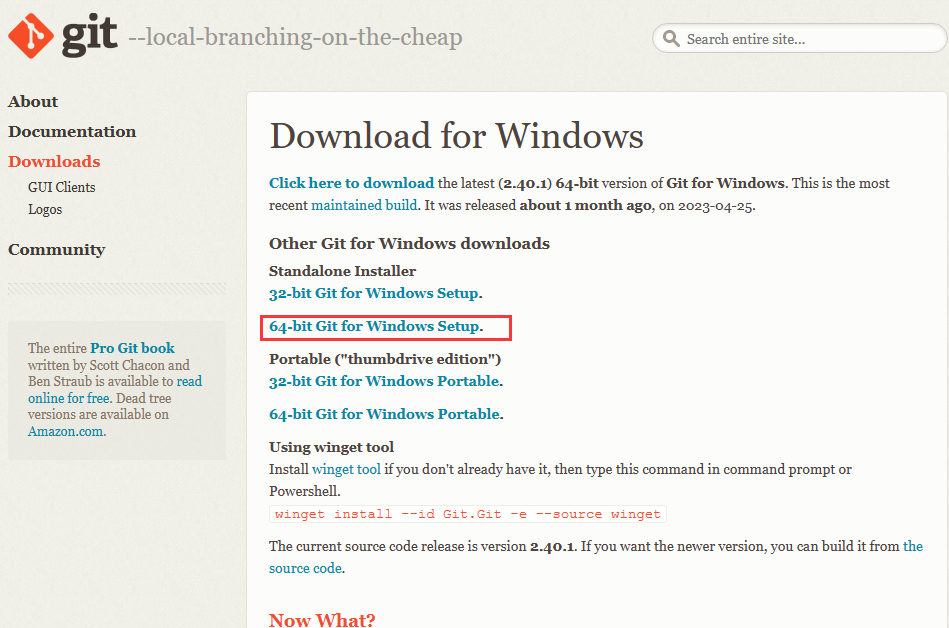Download 64-bit Git for Windows Setup

click(374, 327)
